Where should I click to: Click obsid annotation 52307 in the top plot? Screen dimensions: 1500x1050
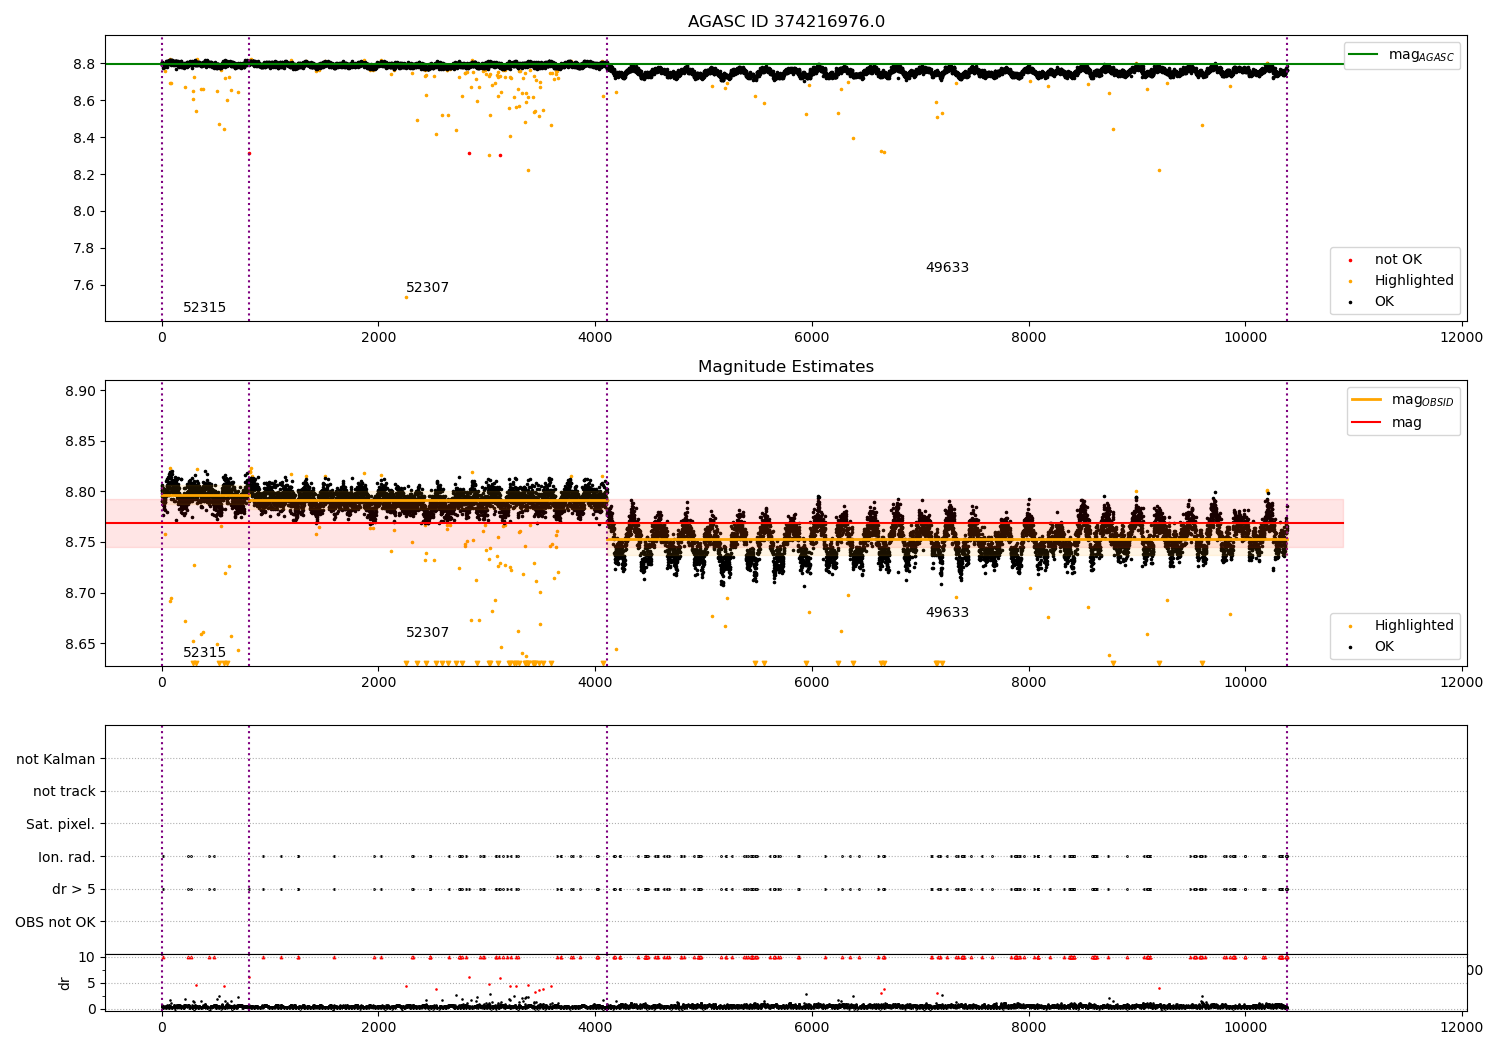[427, 288]
